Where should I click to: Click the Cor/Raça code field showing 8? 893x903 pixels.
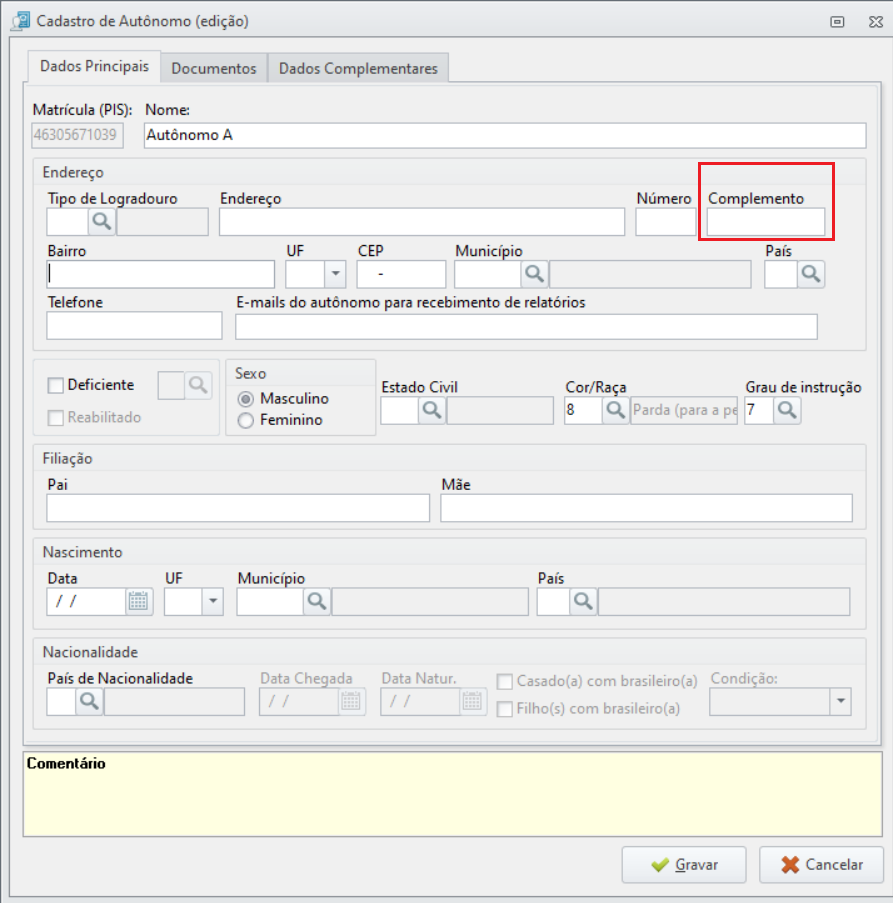(x=583, y=411)
